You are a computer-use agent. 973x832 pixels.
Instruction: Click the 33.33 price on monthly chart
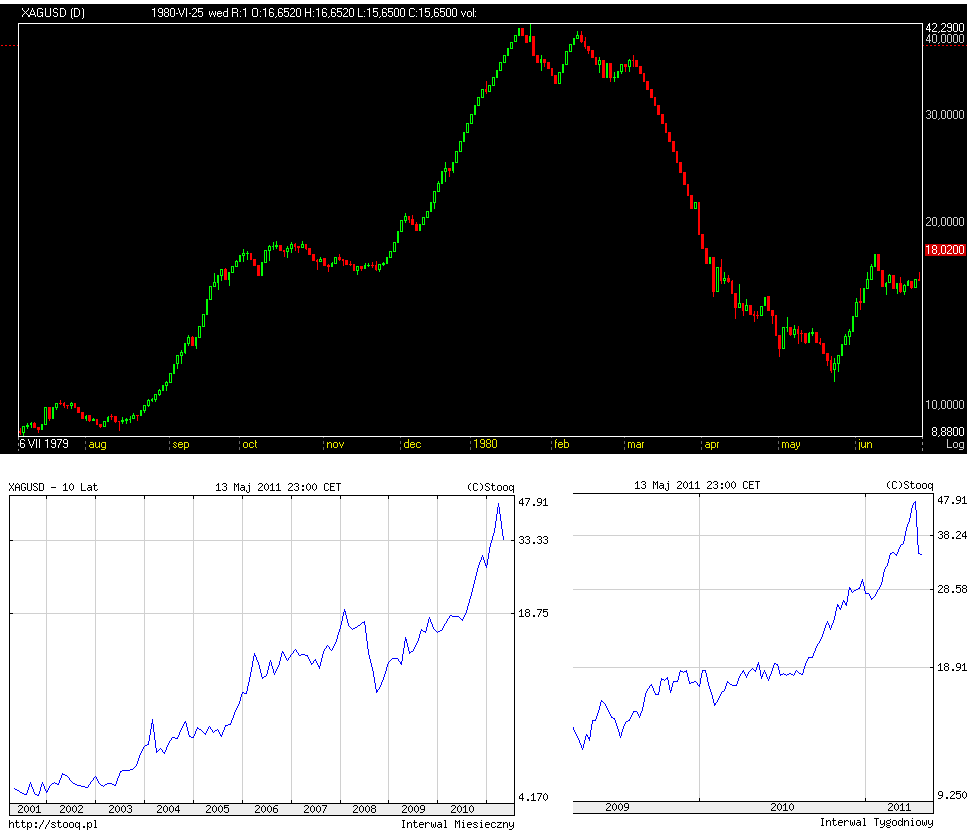[x=534, y=540]
